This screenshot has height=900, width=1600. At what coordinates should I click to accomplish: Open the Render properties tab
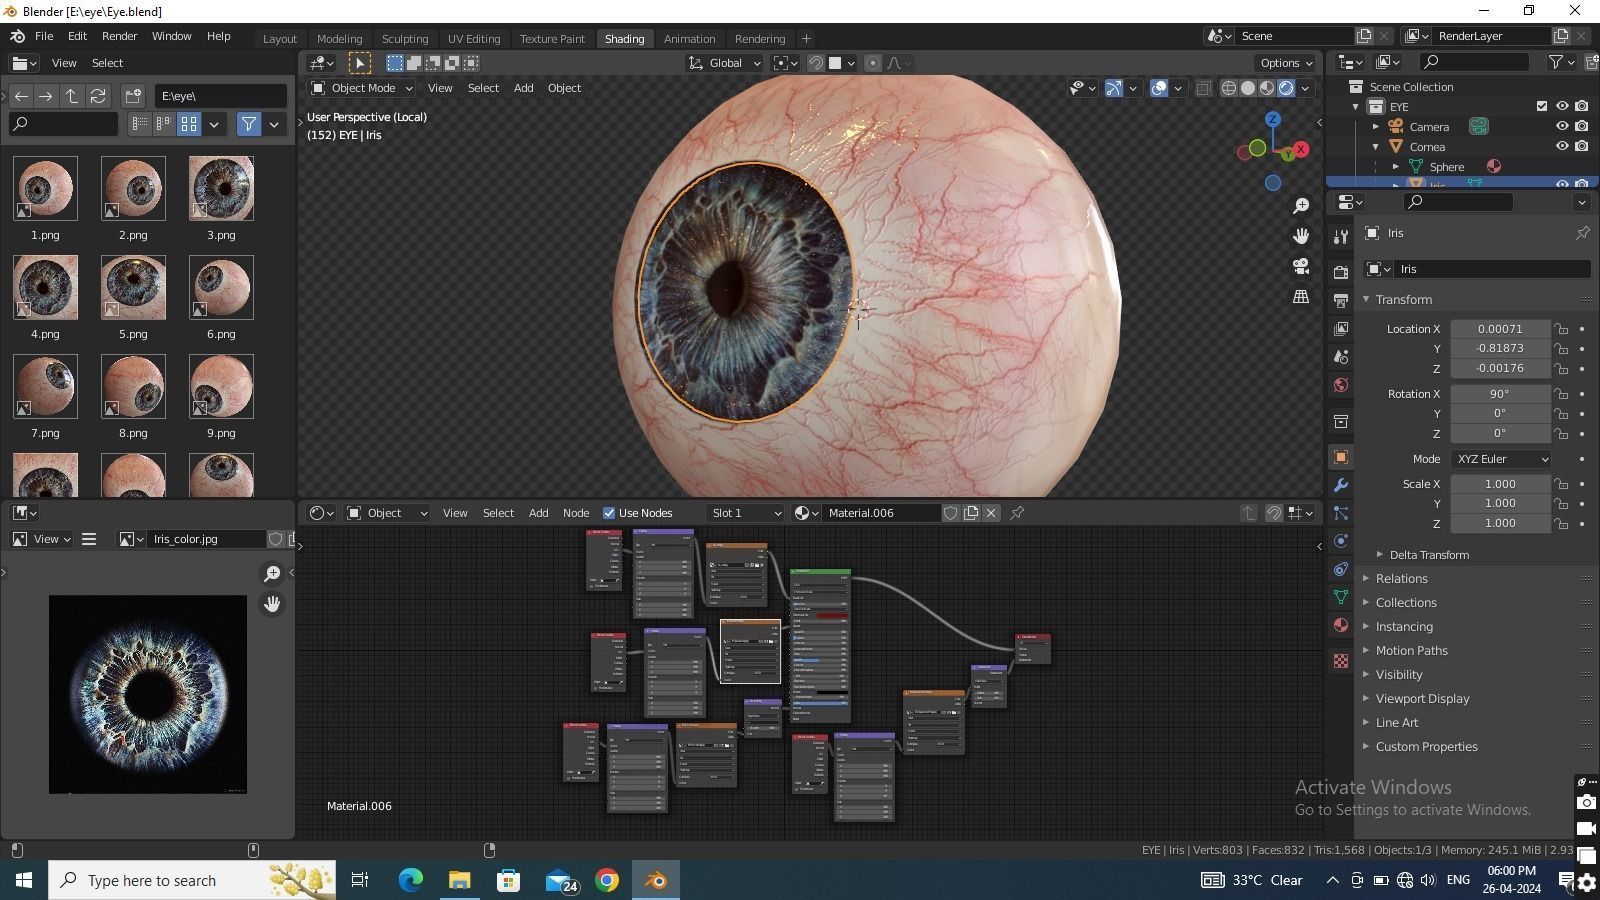[1341, 272]
